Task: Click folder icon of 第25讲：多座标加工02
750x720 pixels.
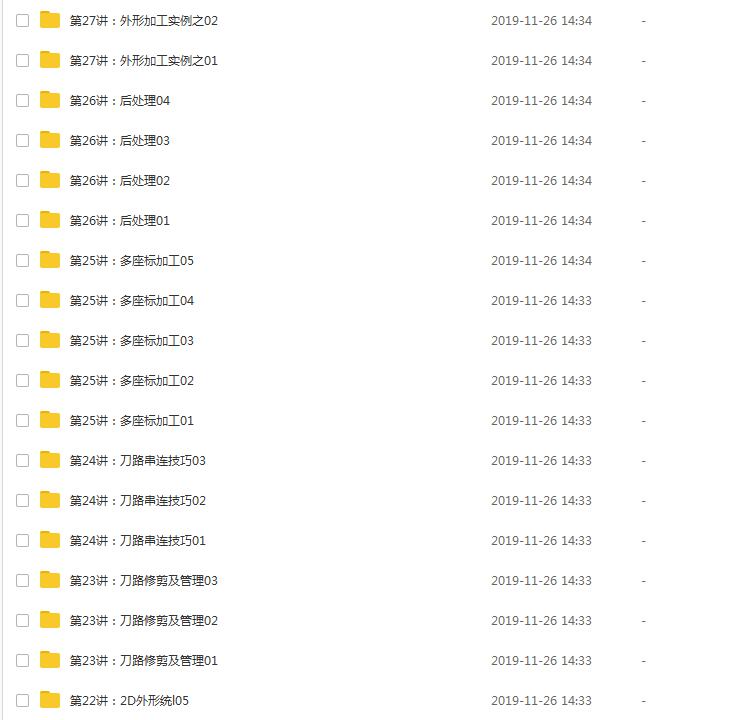Action: (x=50, y=380)
